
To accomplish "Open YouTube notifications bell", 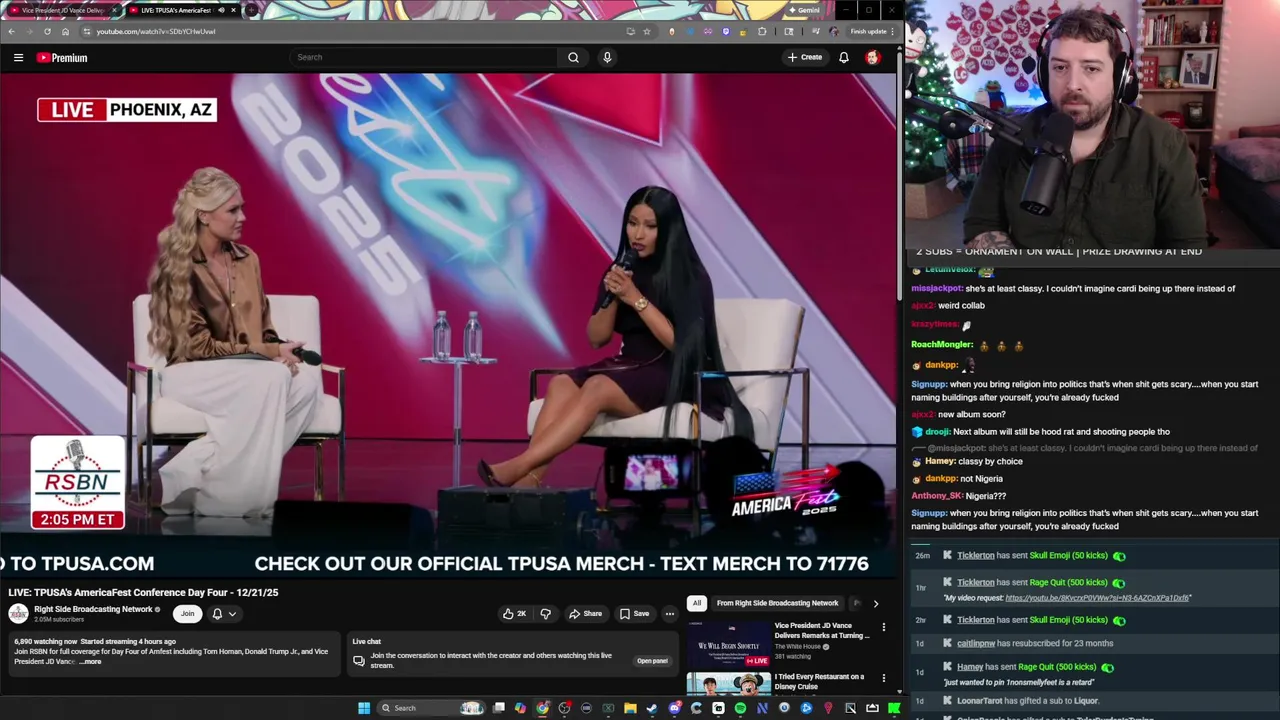I will click(x=844, y=57).
